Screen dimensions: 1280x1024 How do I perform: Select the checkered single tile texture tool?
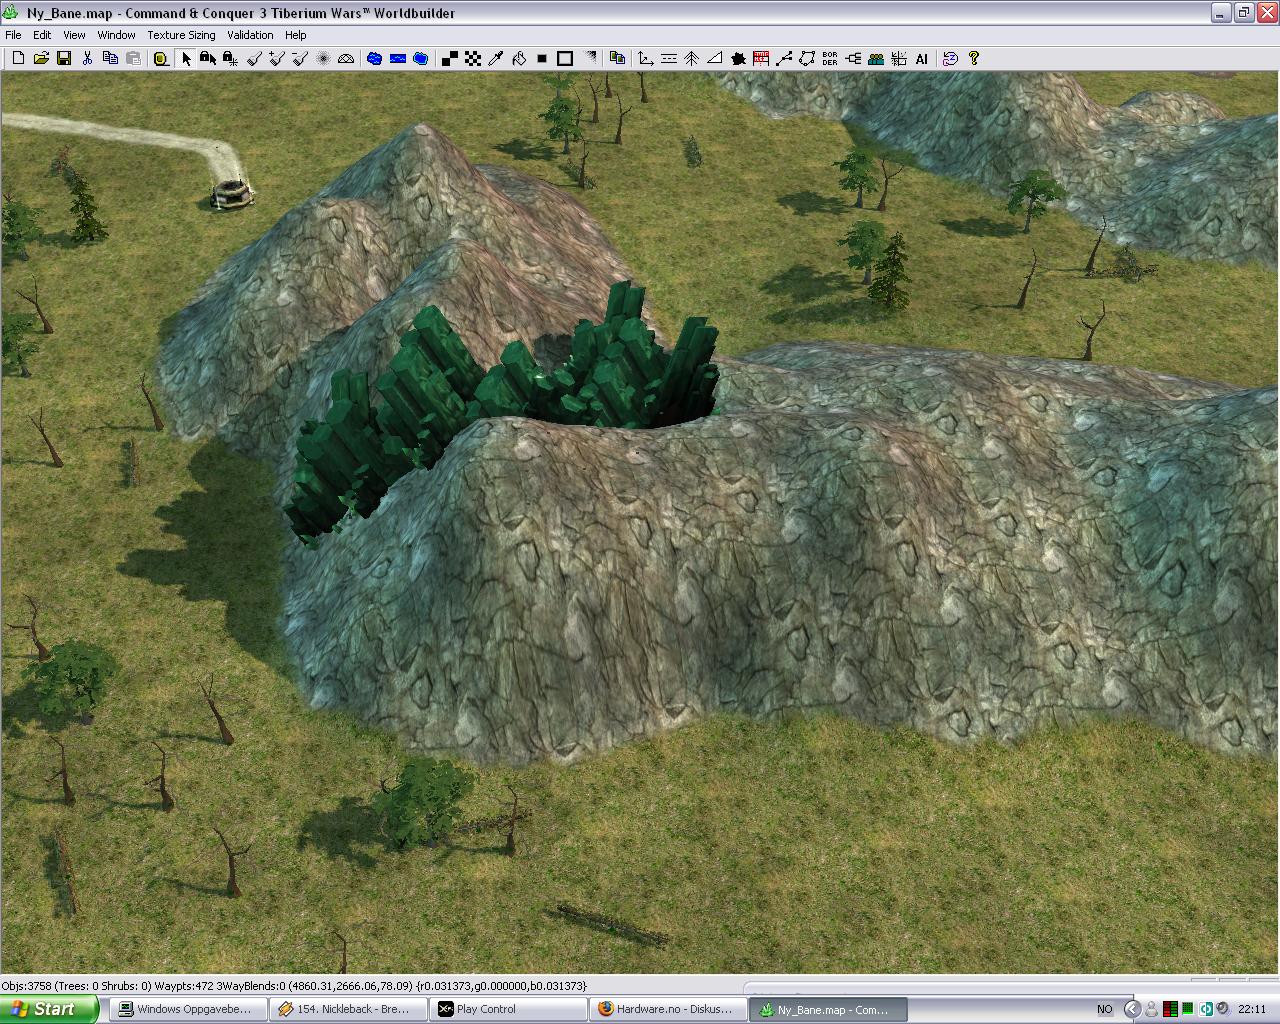coord(473,58)
